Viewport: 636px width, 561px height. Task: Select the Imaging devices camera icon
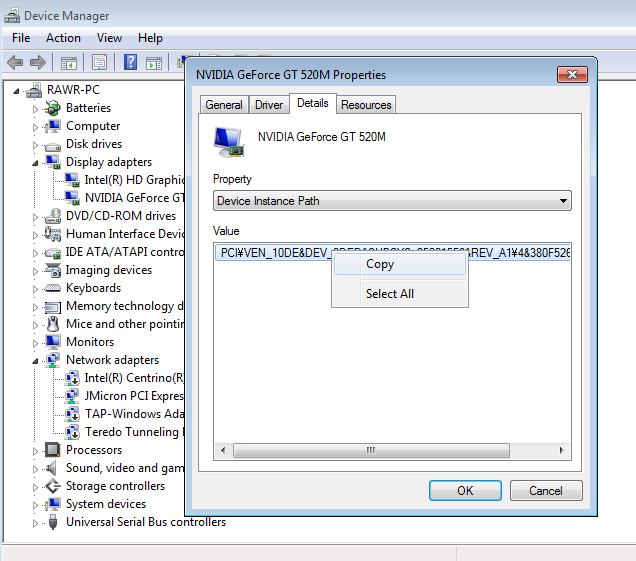[x=53, y=270]
